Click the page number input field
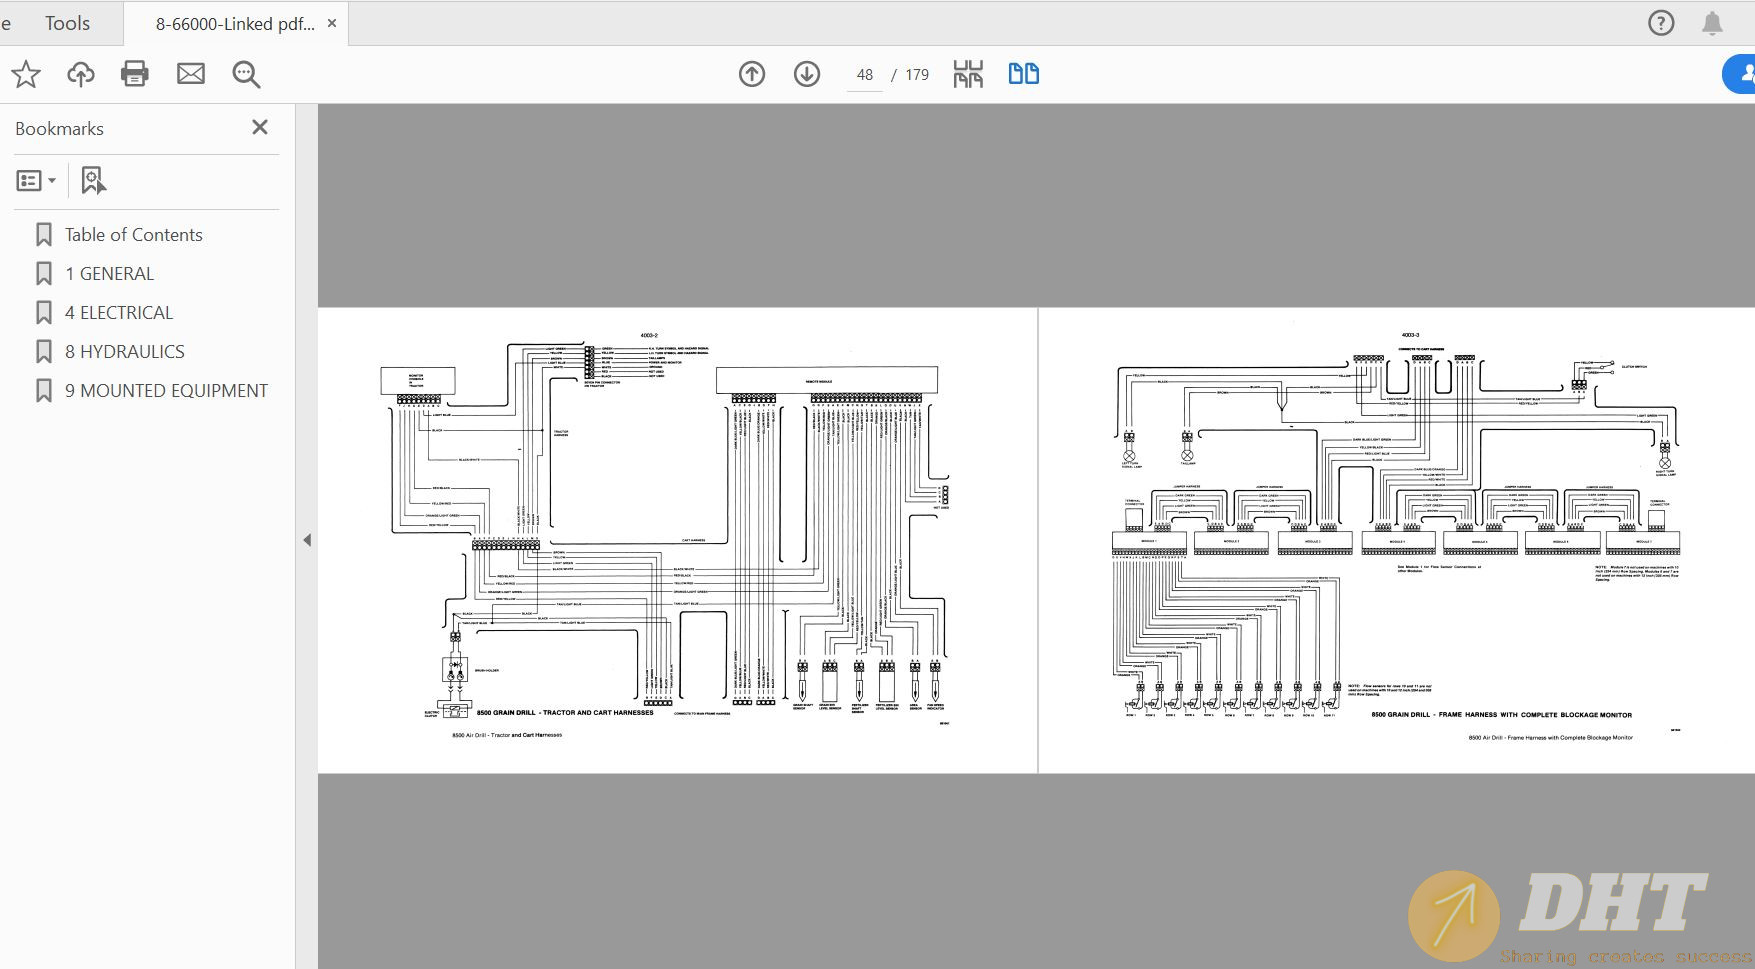Screen dimensions: 1755x969 865,75
